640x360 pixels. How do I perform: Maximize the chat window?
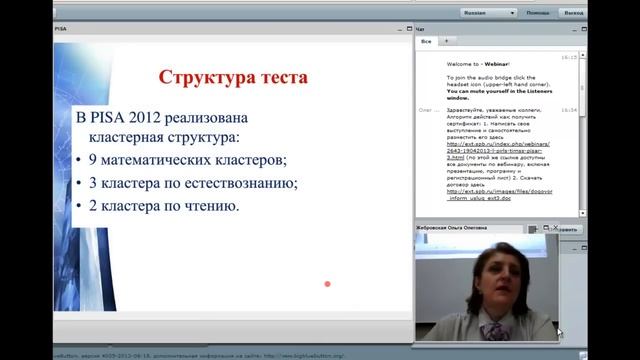[584, 29]
